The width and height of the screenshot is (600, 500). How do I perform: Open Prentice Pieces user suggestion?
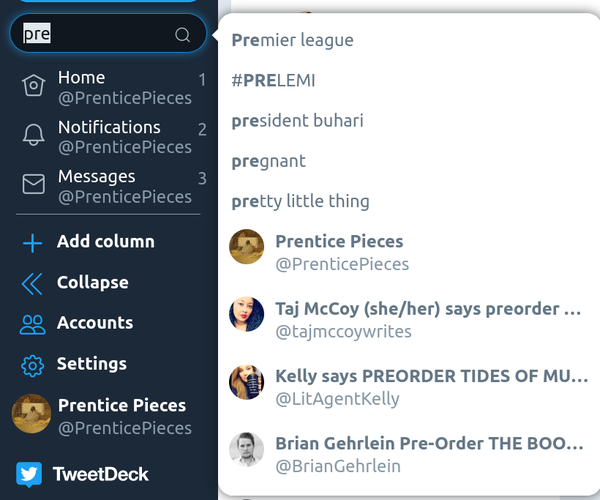click(409, 252)
